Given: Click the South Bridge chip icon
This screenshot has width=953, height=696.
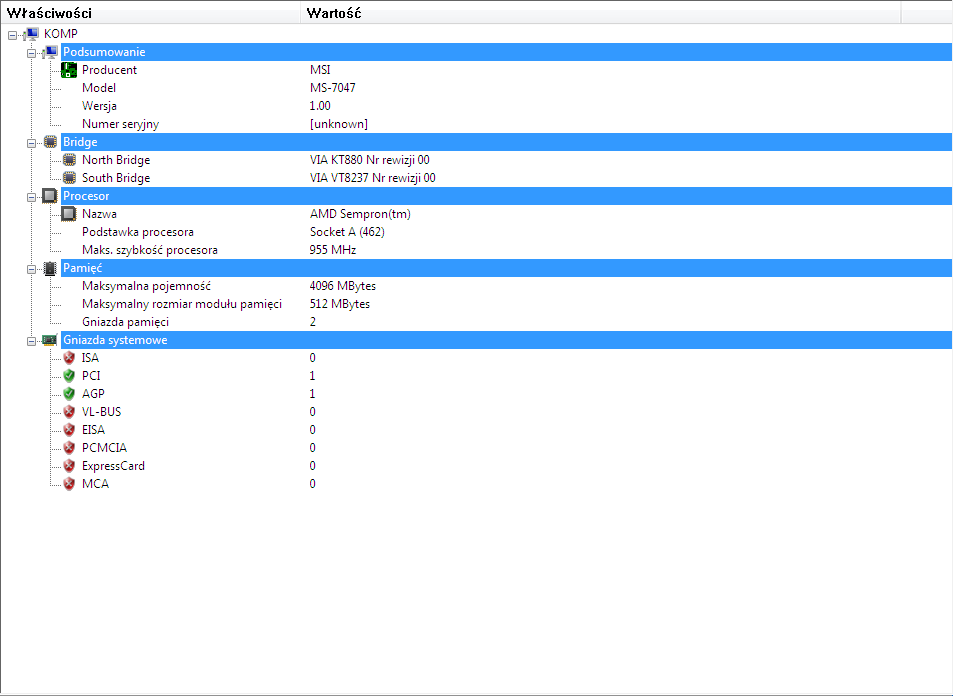Looking at the screenshot, I should pos(69,178).
